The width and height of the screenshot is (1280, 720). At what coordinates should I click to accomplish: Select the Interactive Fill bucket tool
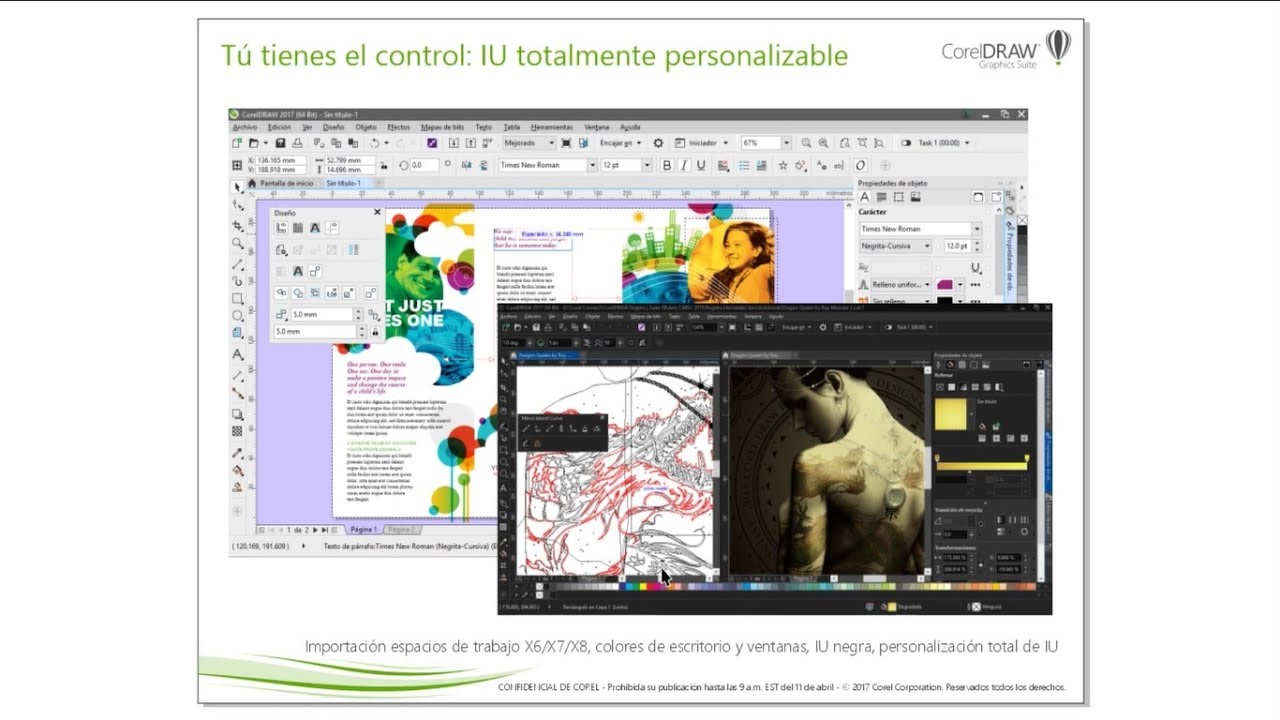point(238,470)
